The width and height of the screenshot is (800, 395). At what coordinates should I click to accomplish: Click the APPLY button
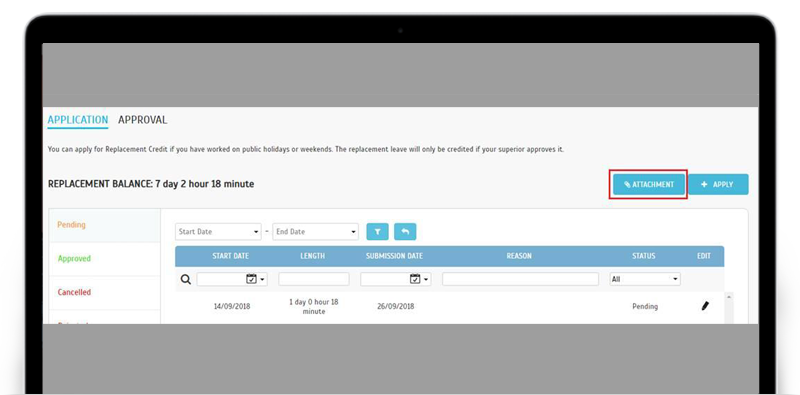[x=718, y=184]
